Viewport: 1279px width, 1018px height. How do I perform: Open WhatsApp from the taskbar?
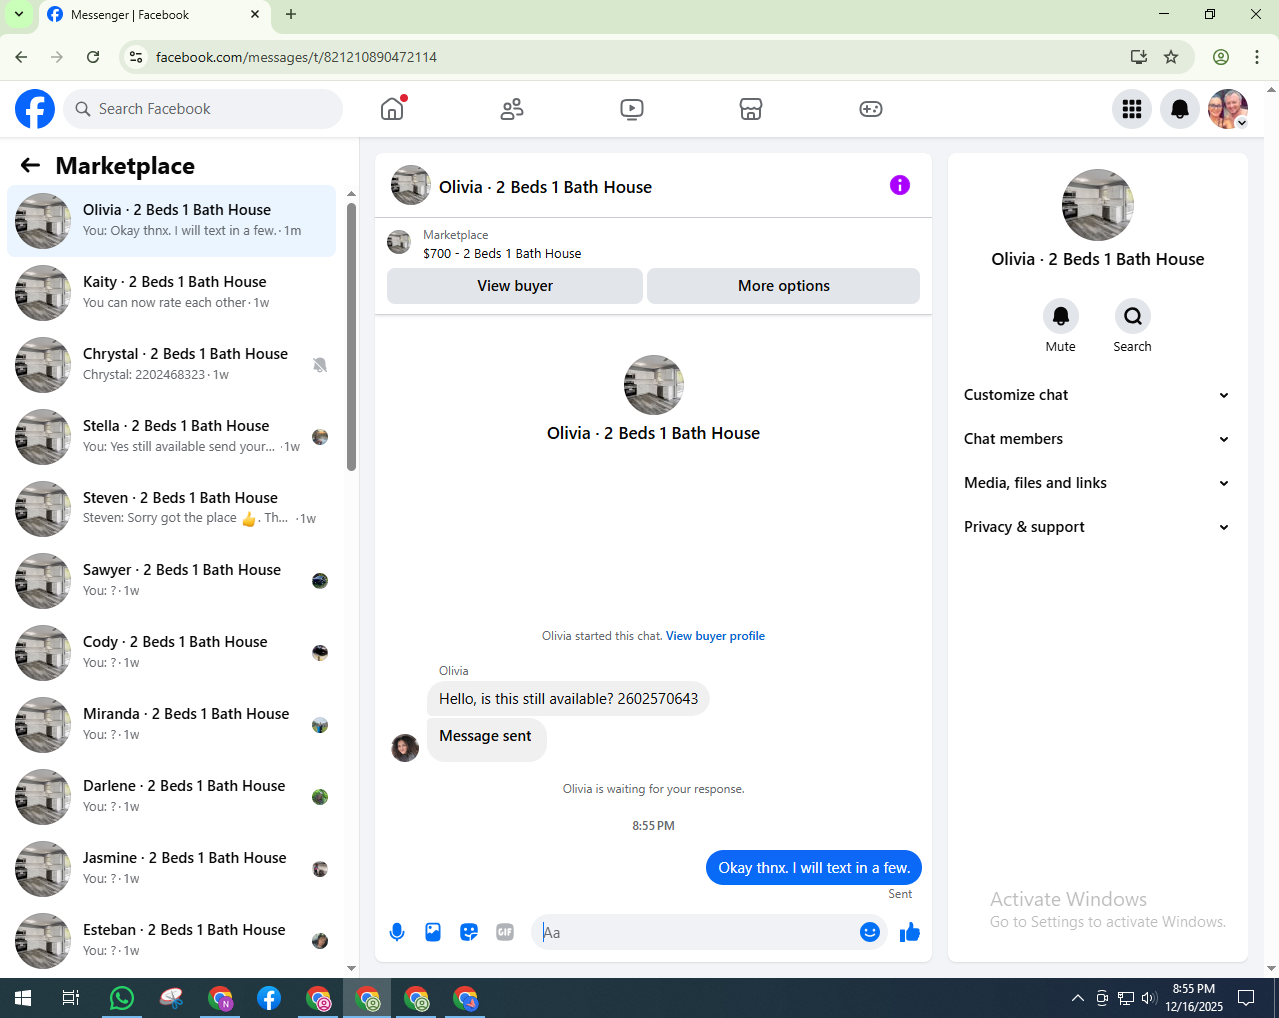click(122, 998)
